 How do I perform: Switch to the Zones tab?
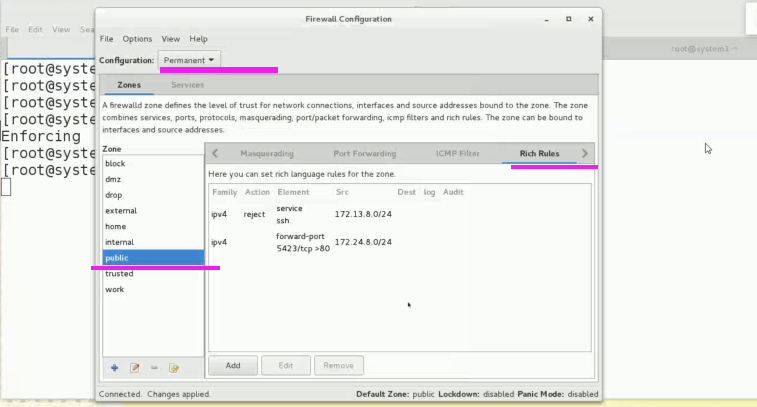coord(129,85)
